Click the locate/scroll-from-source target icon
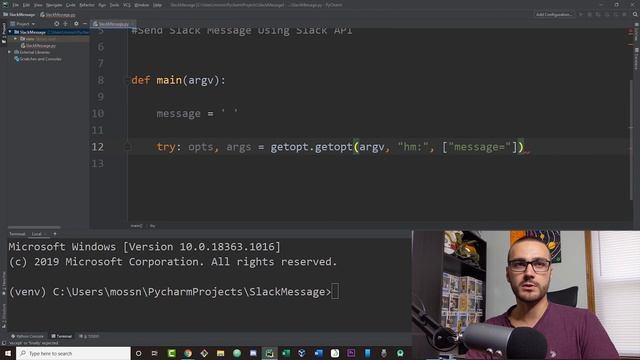640x360 pixels. 56,24
